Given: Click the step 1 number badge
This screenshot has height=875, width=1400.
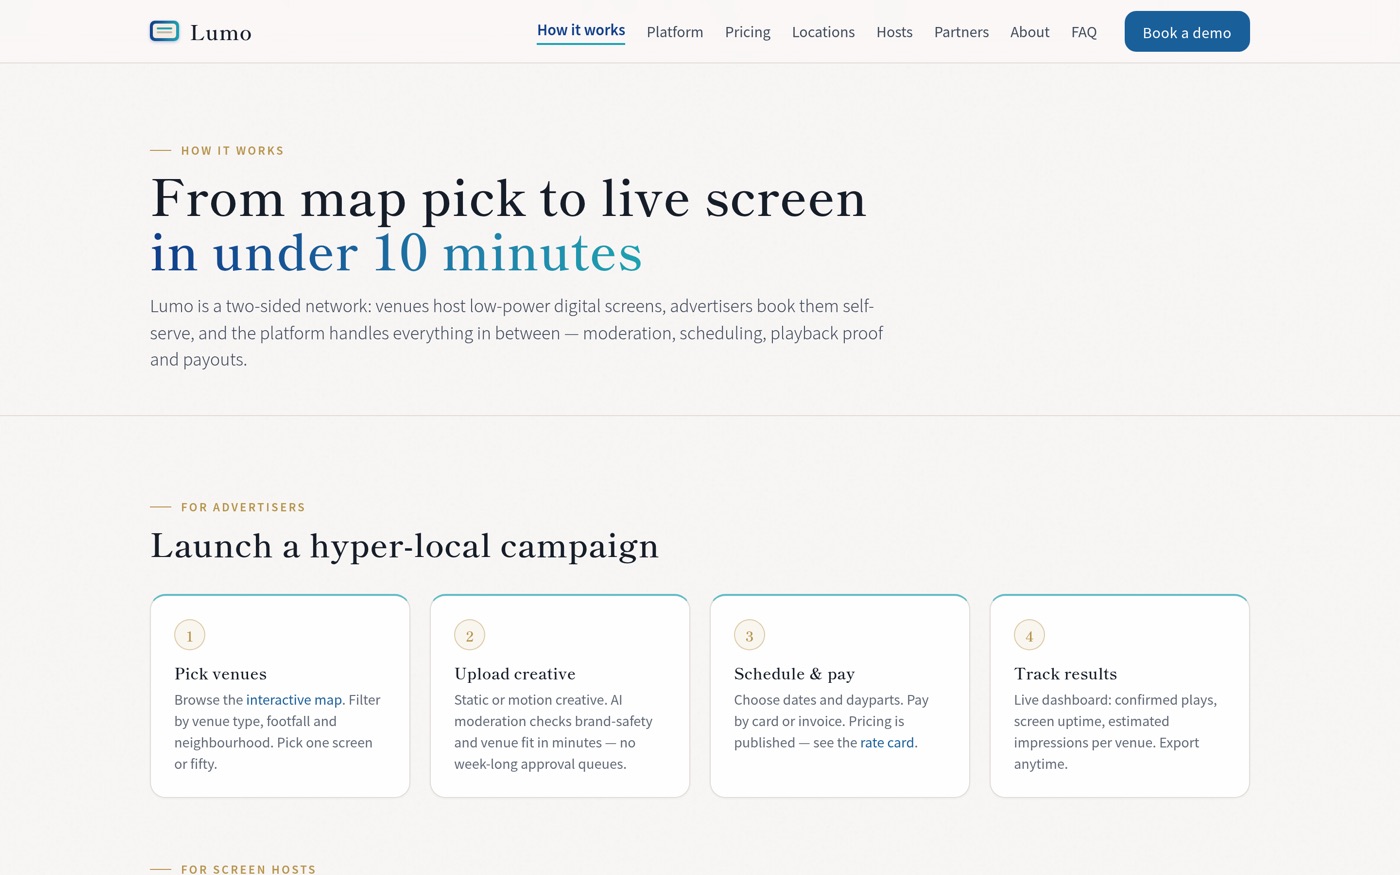Looking at the screenshot, I should point(190,635).
